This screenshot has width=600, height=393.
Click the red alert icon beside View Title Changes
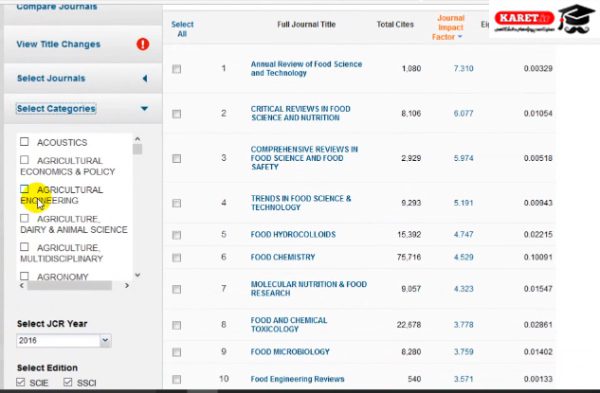coord(143,44)
